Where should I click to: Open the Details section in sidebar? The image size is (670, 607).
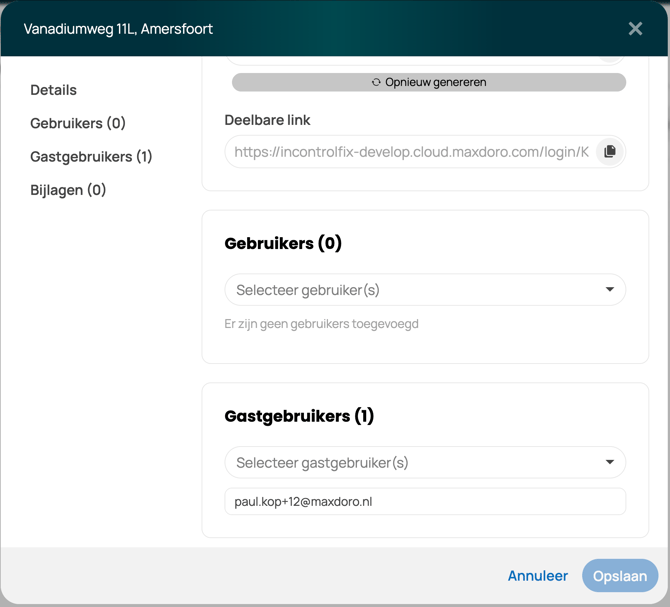coord(54,90)
